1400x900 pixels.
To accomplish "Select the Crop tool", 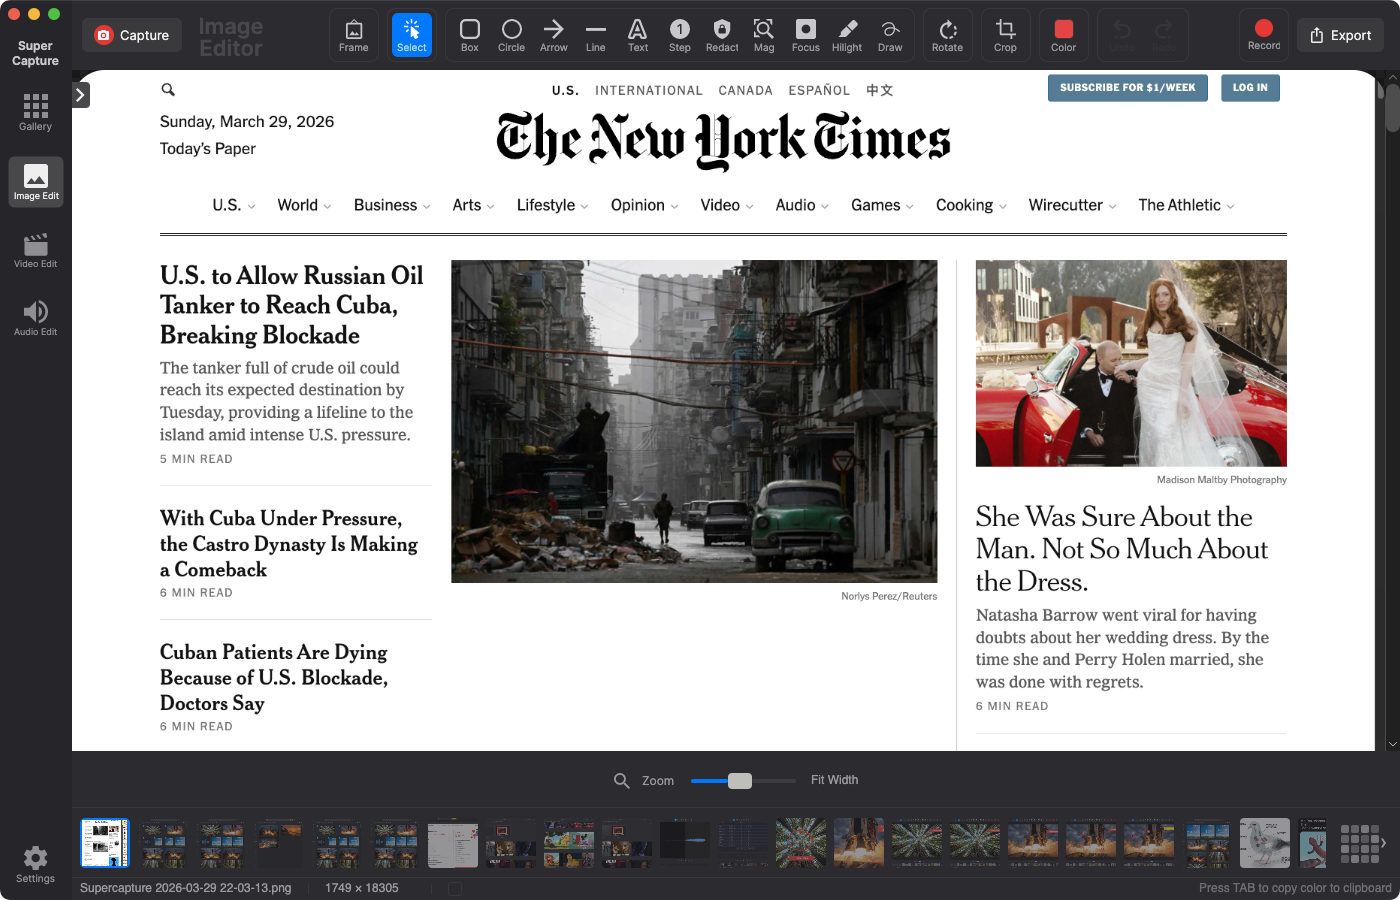I will [x=1005, y=35].
